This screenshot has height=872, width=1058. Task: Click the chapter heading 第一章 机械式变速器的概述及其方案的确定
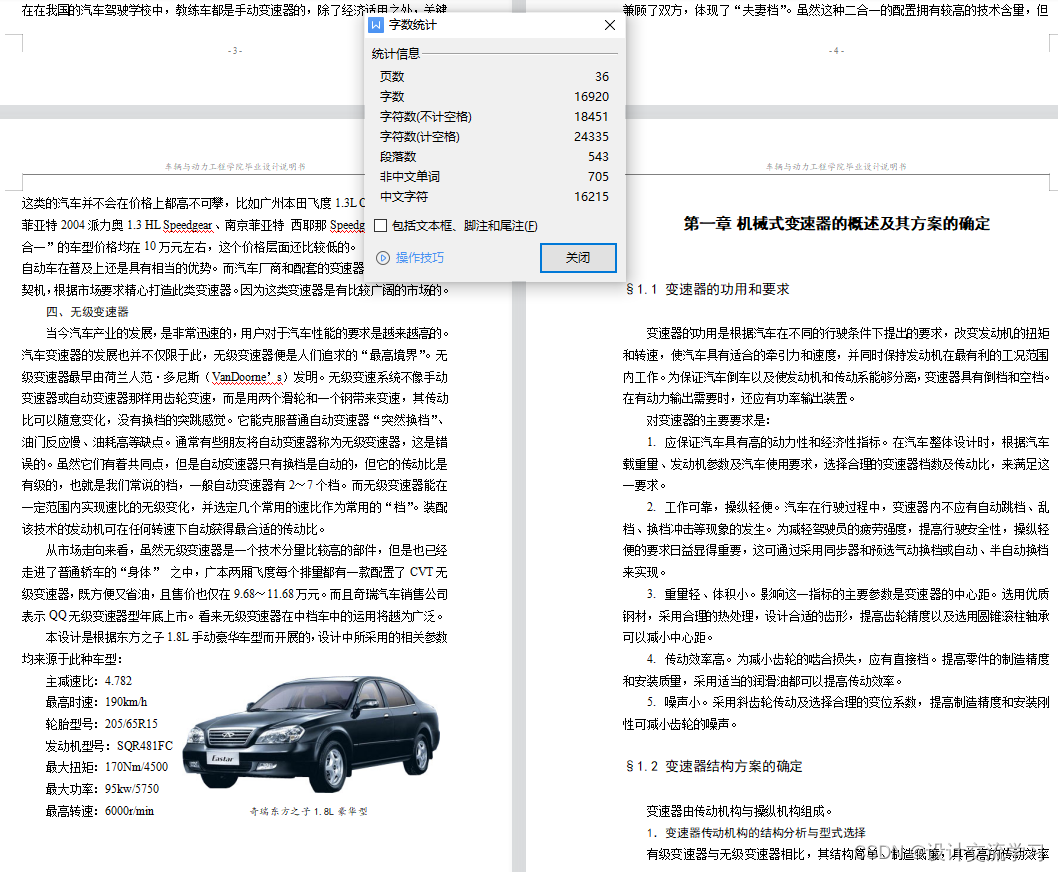point(836,223)
